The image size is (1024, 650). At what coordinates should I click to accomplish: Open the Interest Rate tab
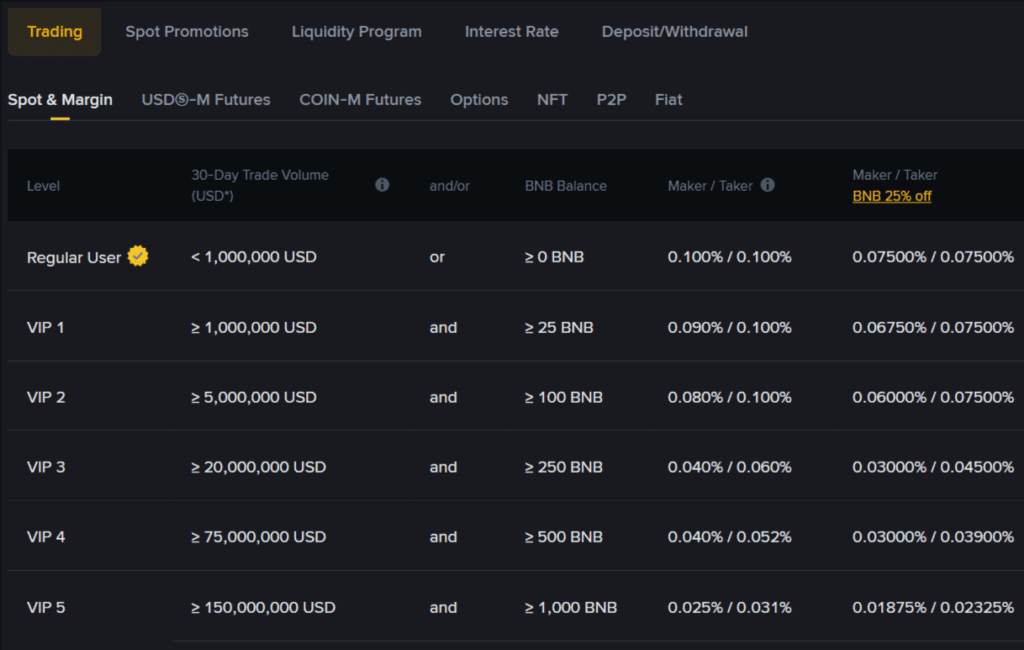pos(511,31)
